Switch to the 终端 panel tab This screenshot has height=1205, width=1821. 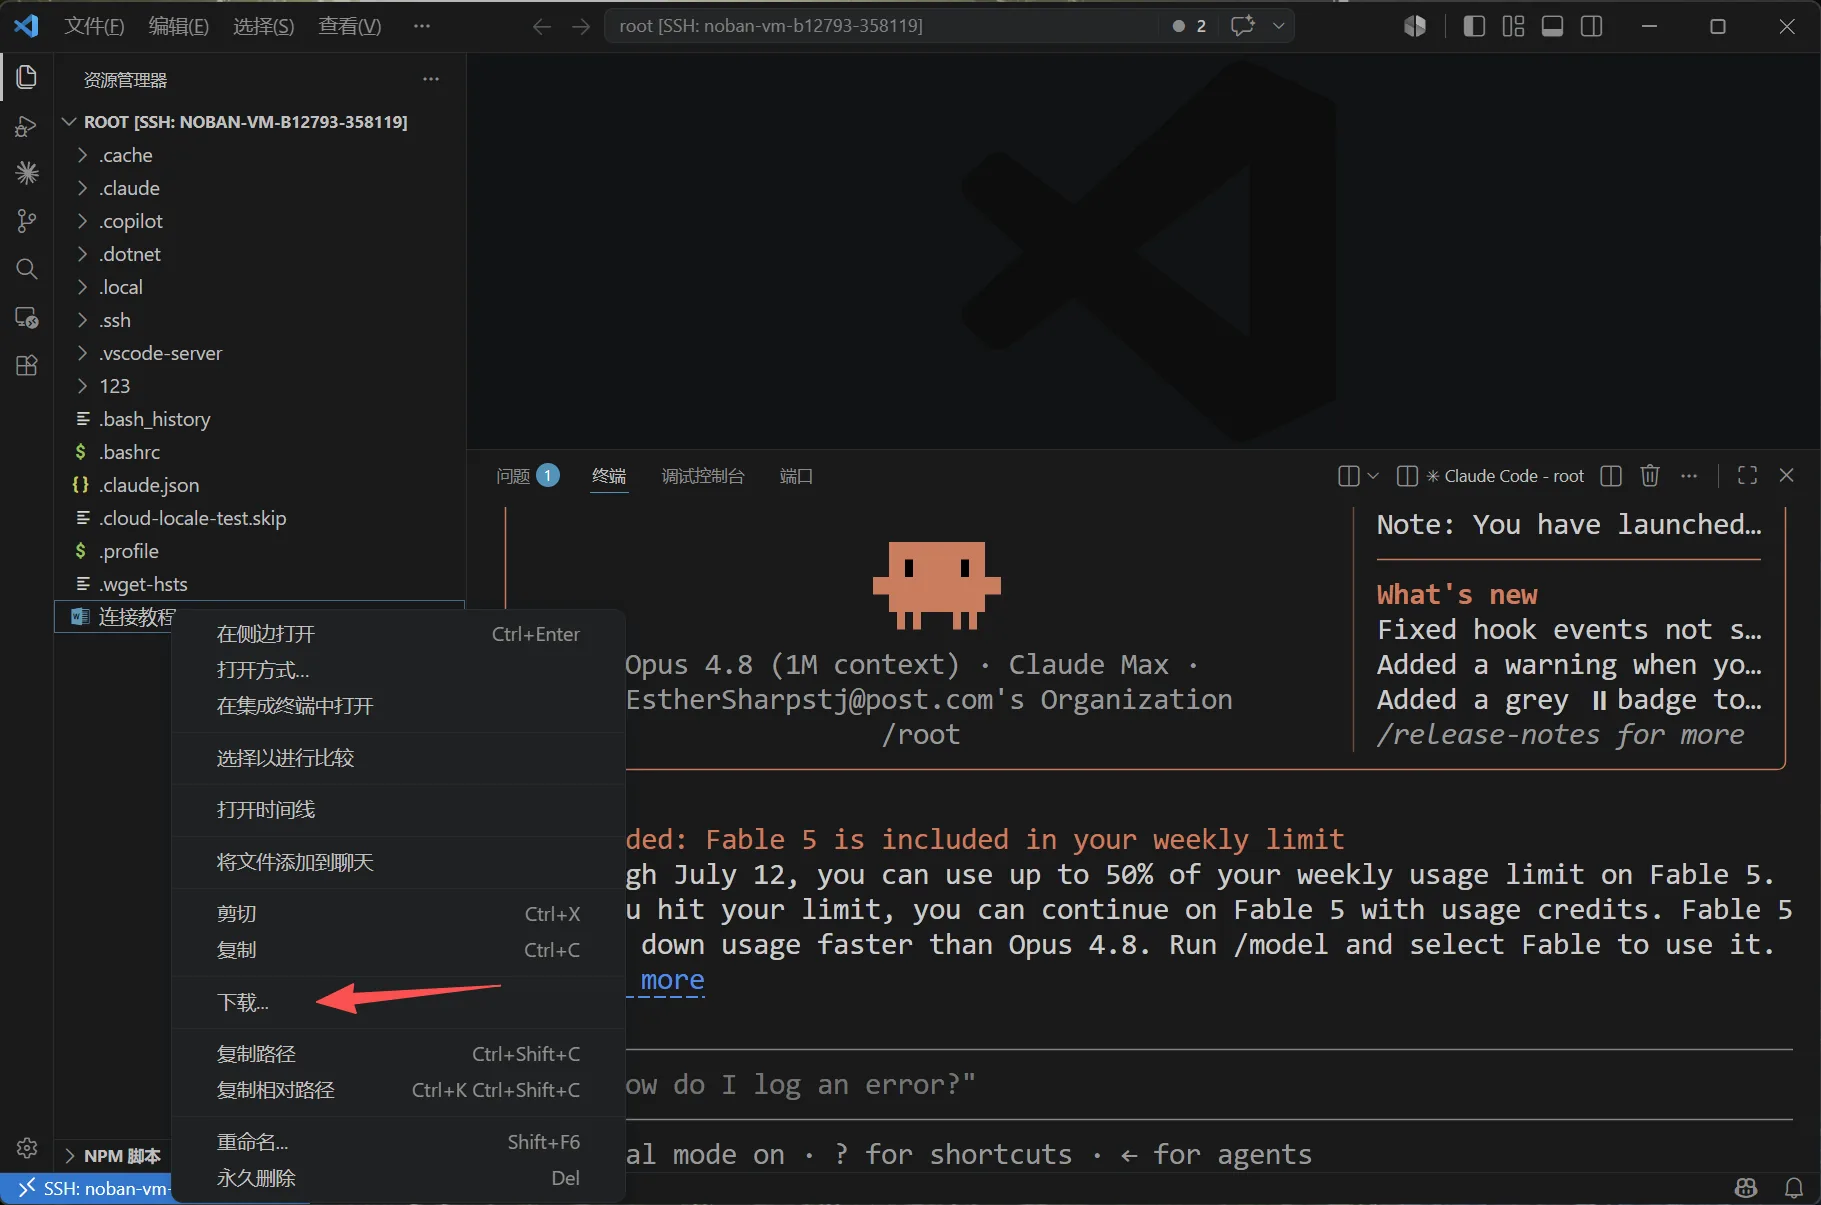pos(609,476)
